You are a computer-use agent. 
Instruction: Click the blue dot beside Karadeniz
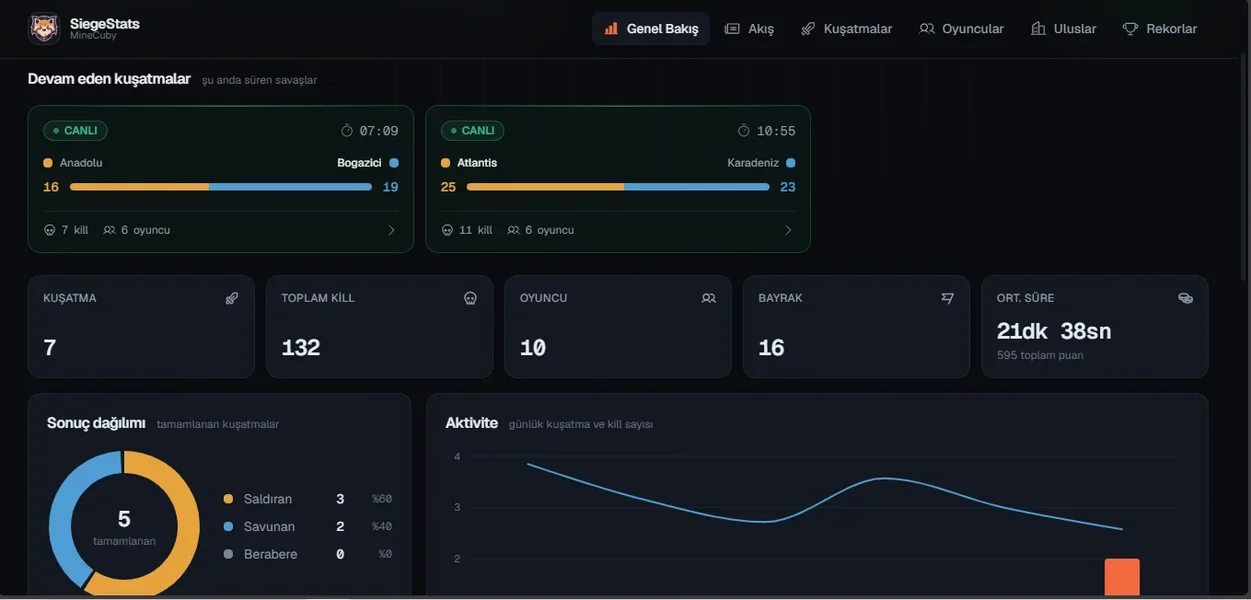pos(791,163)
